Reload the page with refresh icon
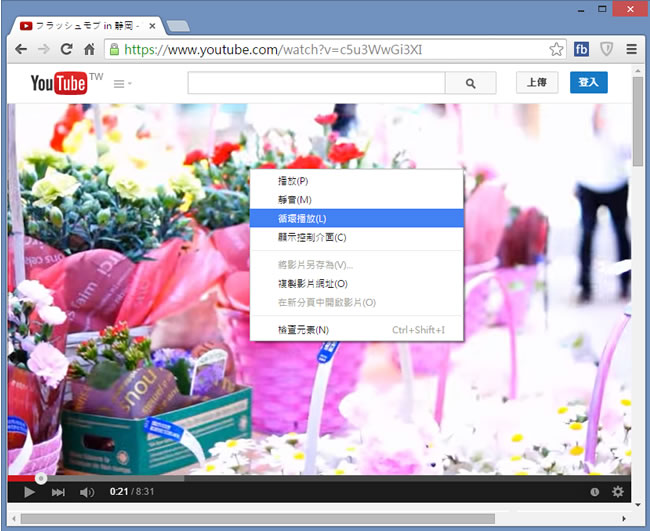The width and height of the screenshot is (650, 531). point(67,48)
